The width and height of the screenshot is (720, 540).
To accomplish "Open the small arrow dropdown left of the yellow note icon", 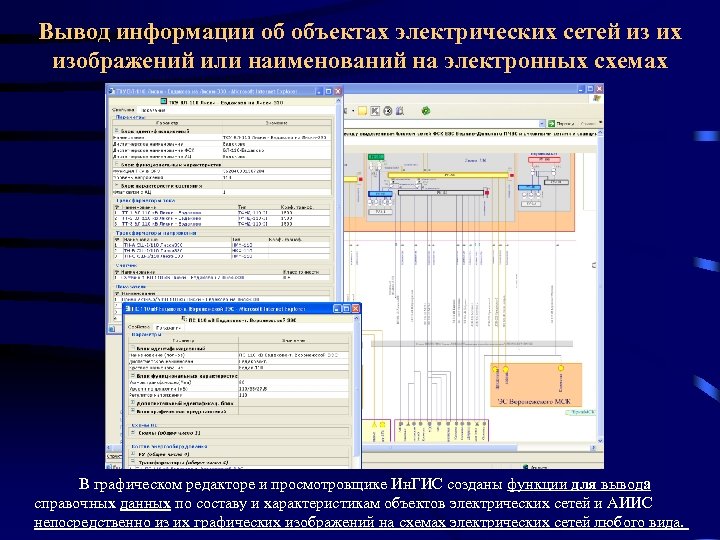I will 353,111.
